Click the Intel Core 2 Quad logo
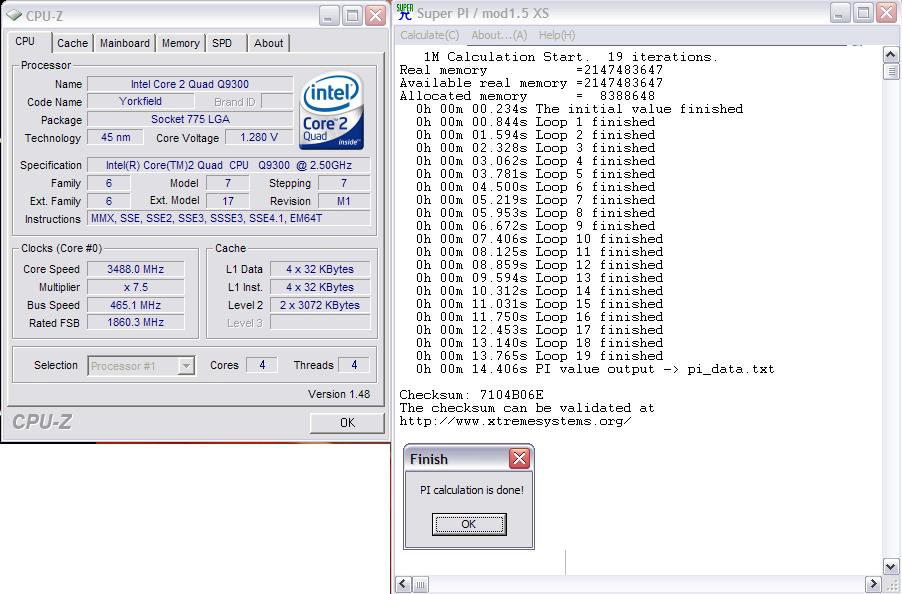 tap(331, 110)
